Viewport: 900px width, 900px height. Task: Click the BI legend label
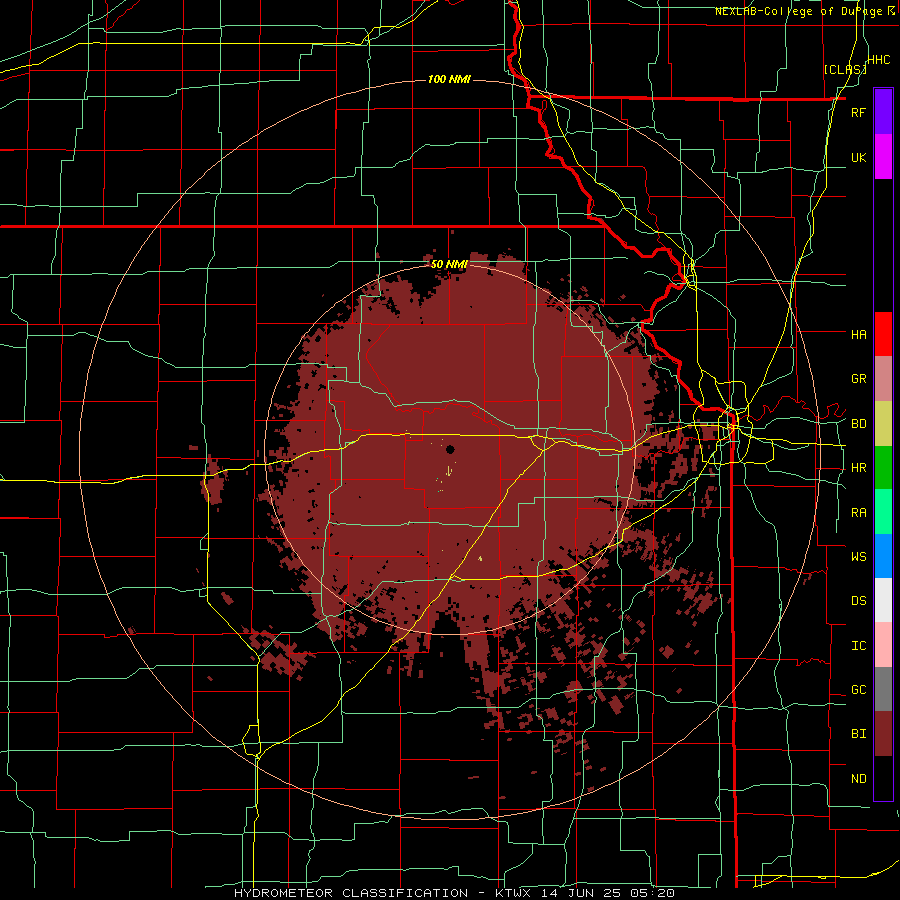coord(858,734)
